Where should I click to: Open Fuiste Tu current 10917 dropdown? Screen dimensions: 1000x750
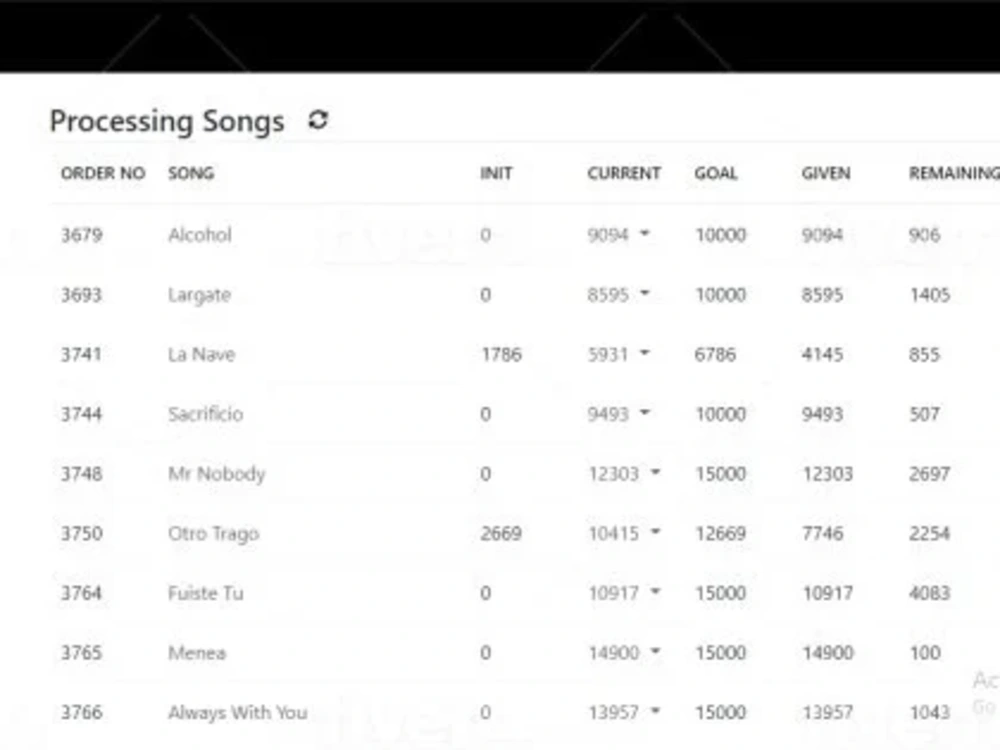pyautogui.click(x=656, y=592)
